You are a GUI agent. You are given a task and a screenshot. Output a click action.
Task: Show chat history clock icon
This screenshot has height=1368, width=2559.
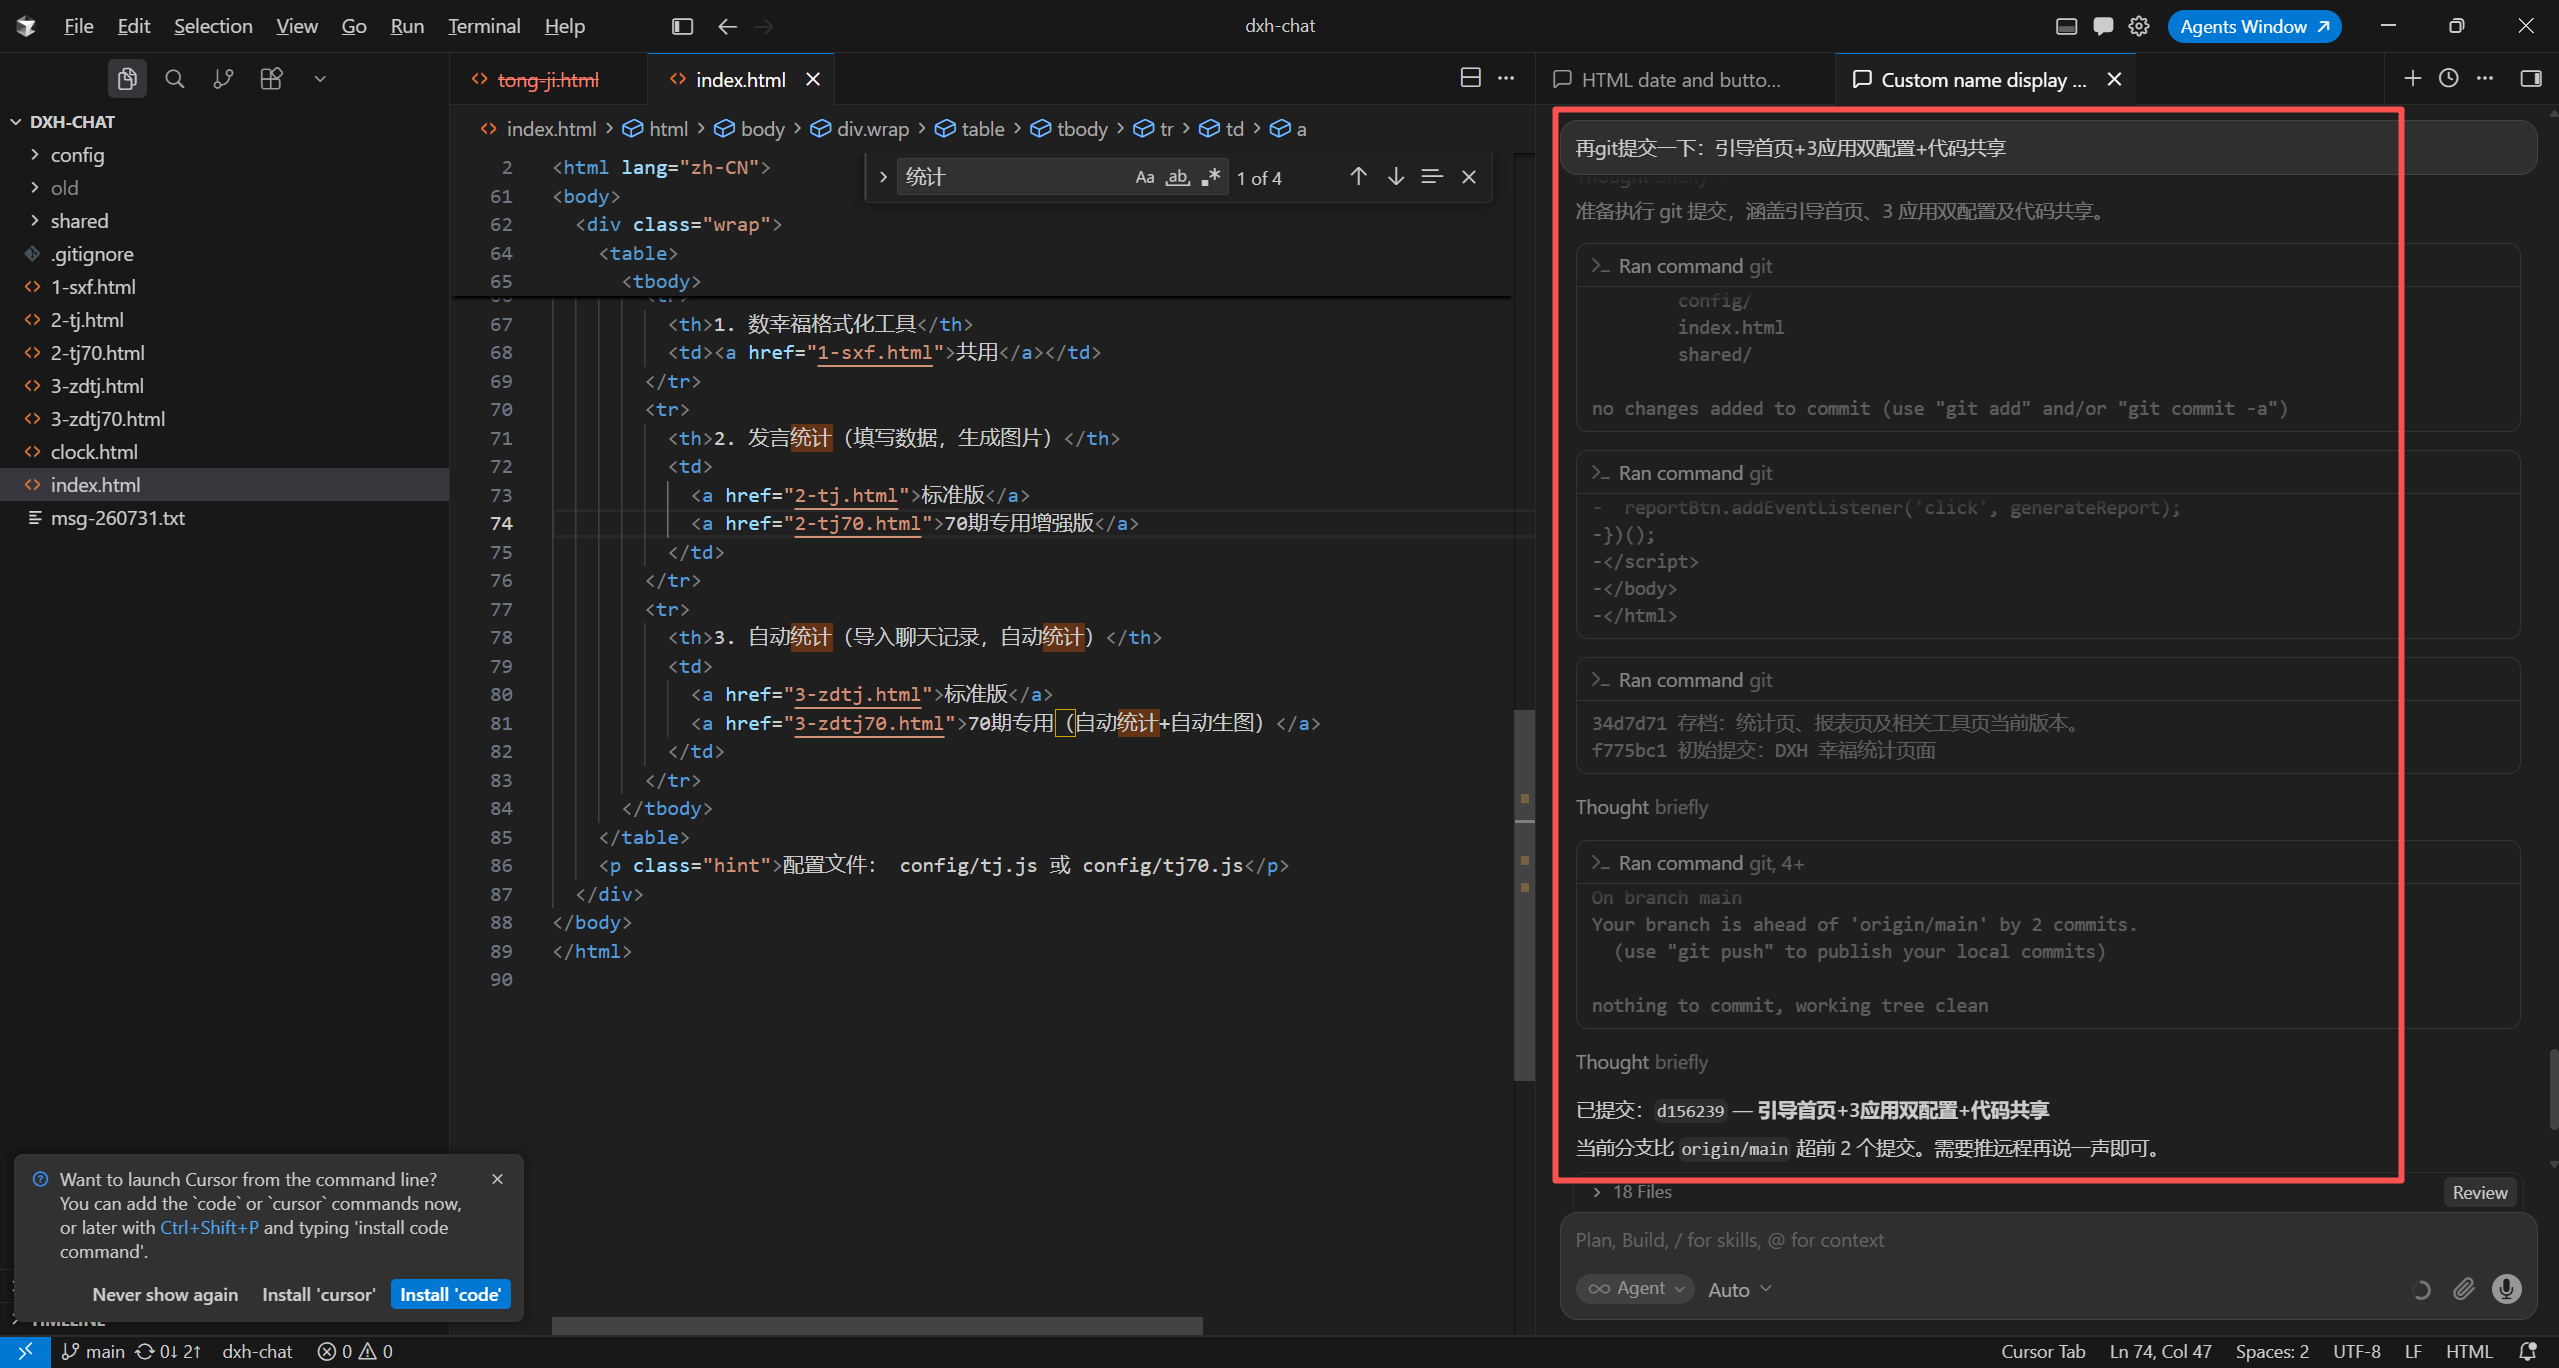[x=2448, y=78]
